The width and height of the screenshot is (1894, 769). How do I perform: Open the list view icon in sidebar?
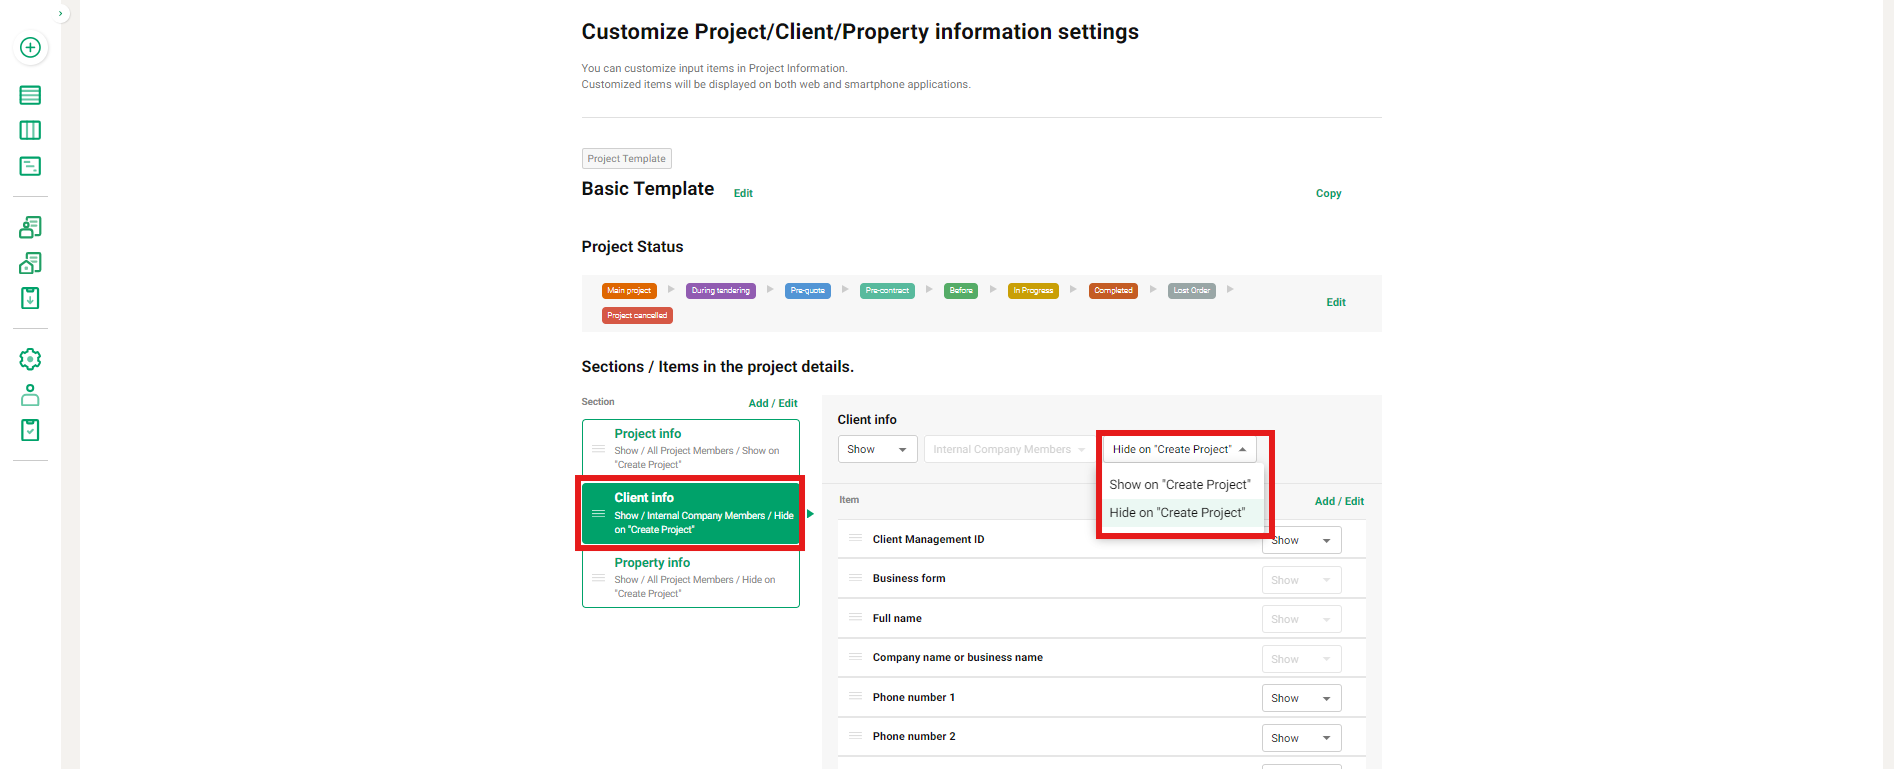click(30, 95)
